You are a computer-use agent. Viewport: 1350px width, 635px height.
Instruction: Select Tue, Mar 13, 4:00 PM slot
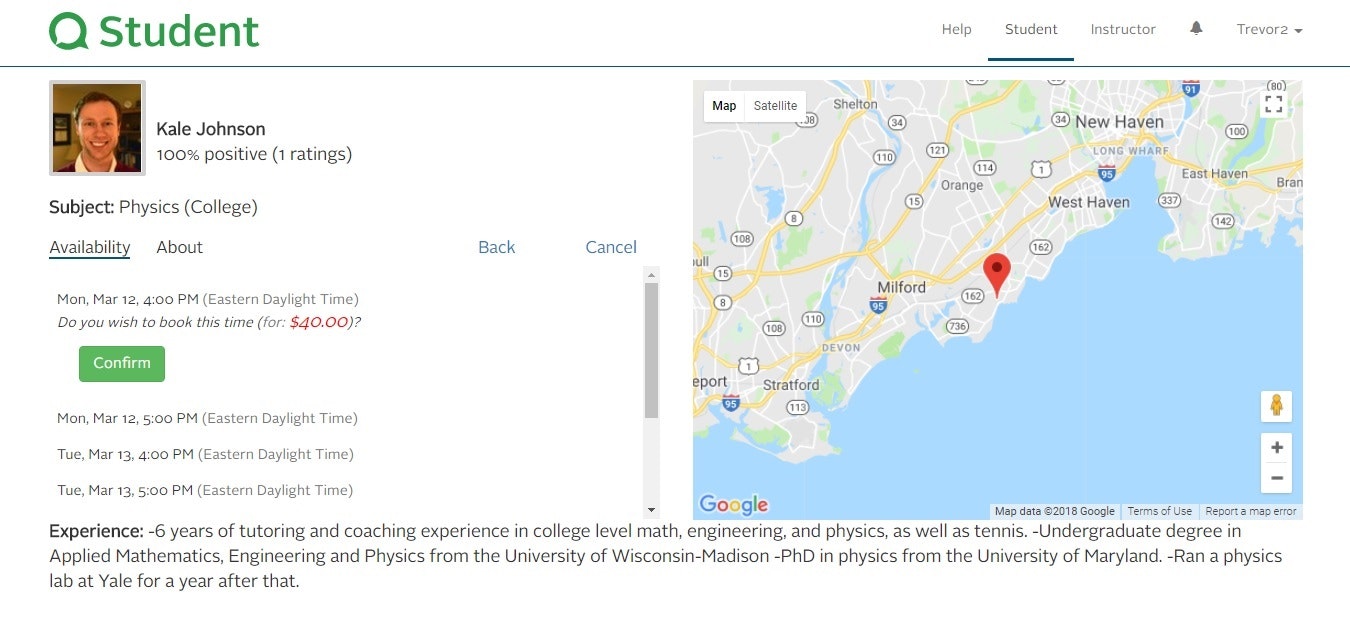(x=125, y=454)
